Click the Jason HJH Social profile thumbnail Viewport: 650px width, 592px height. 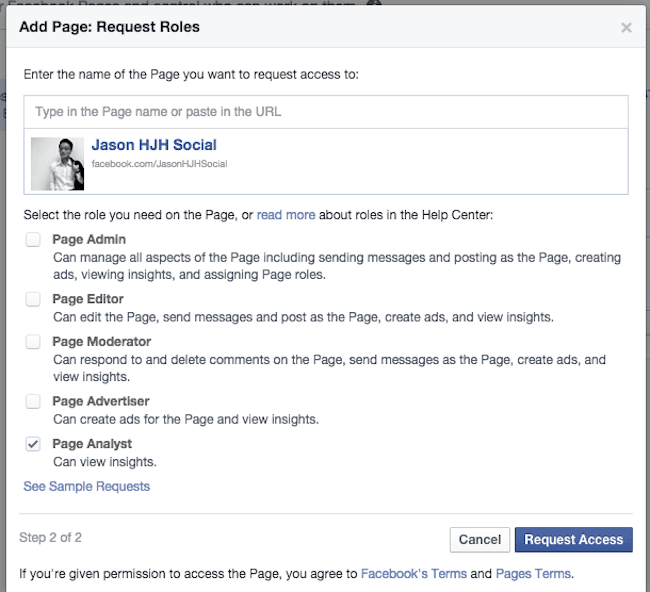[x=58, y=164]
